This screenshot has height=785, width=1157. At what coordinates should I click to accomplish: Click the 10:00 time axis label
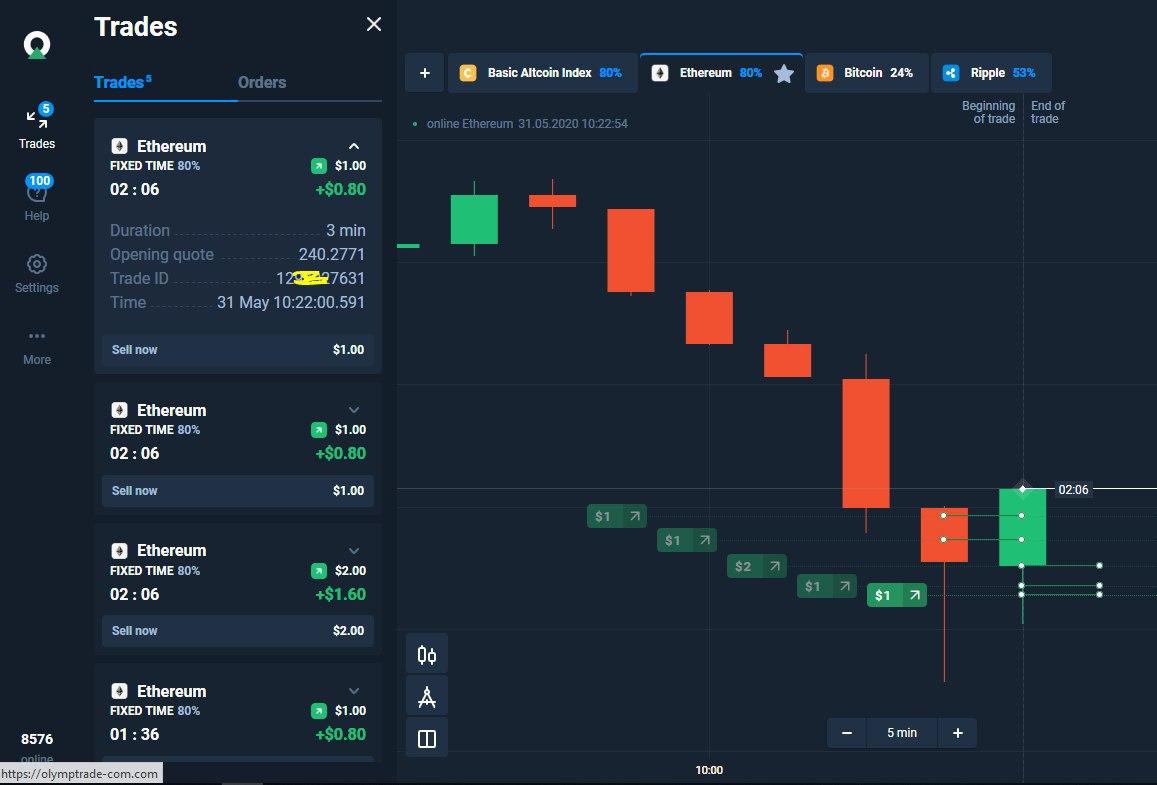coord(709,770)
